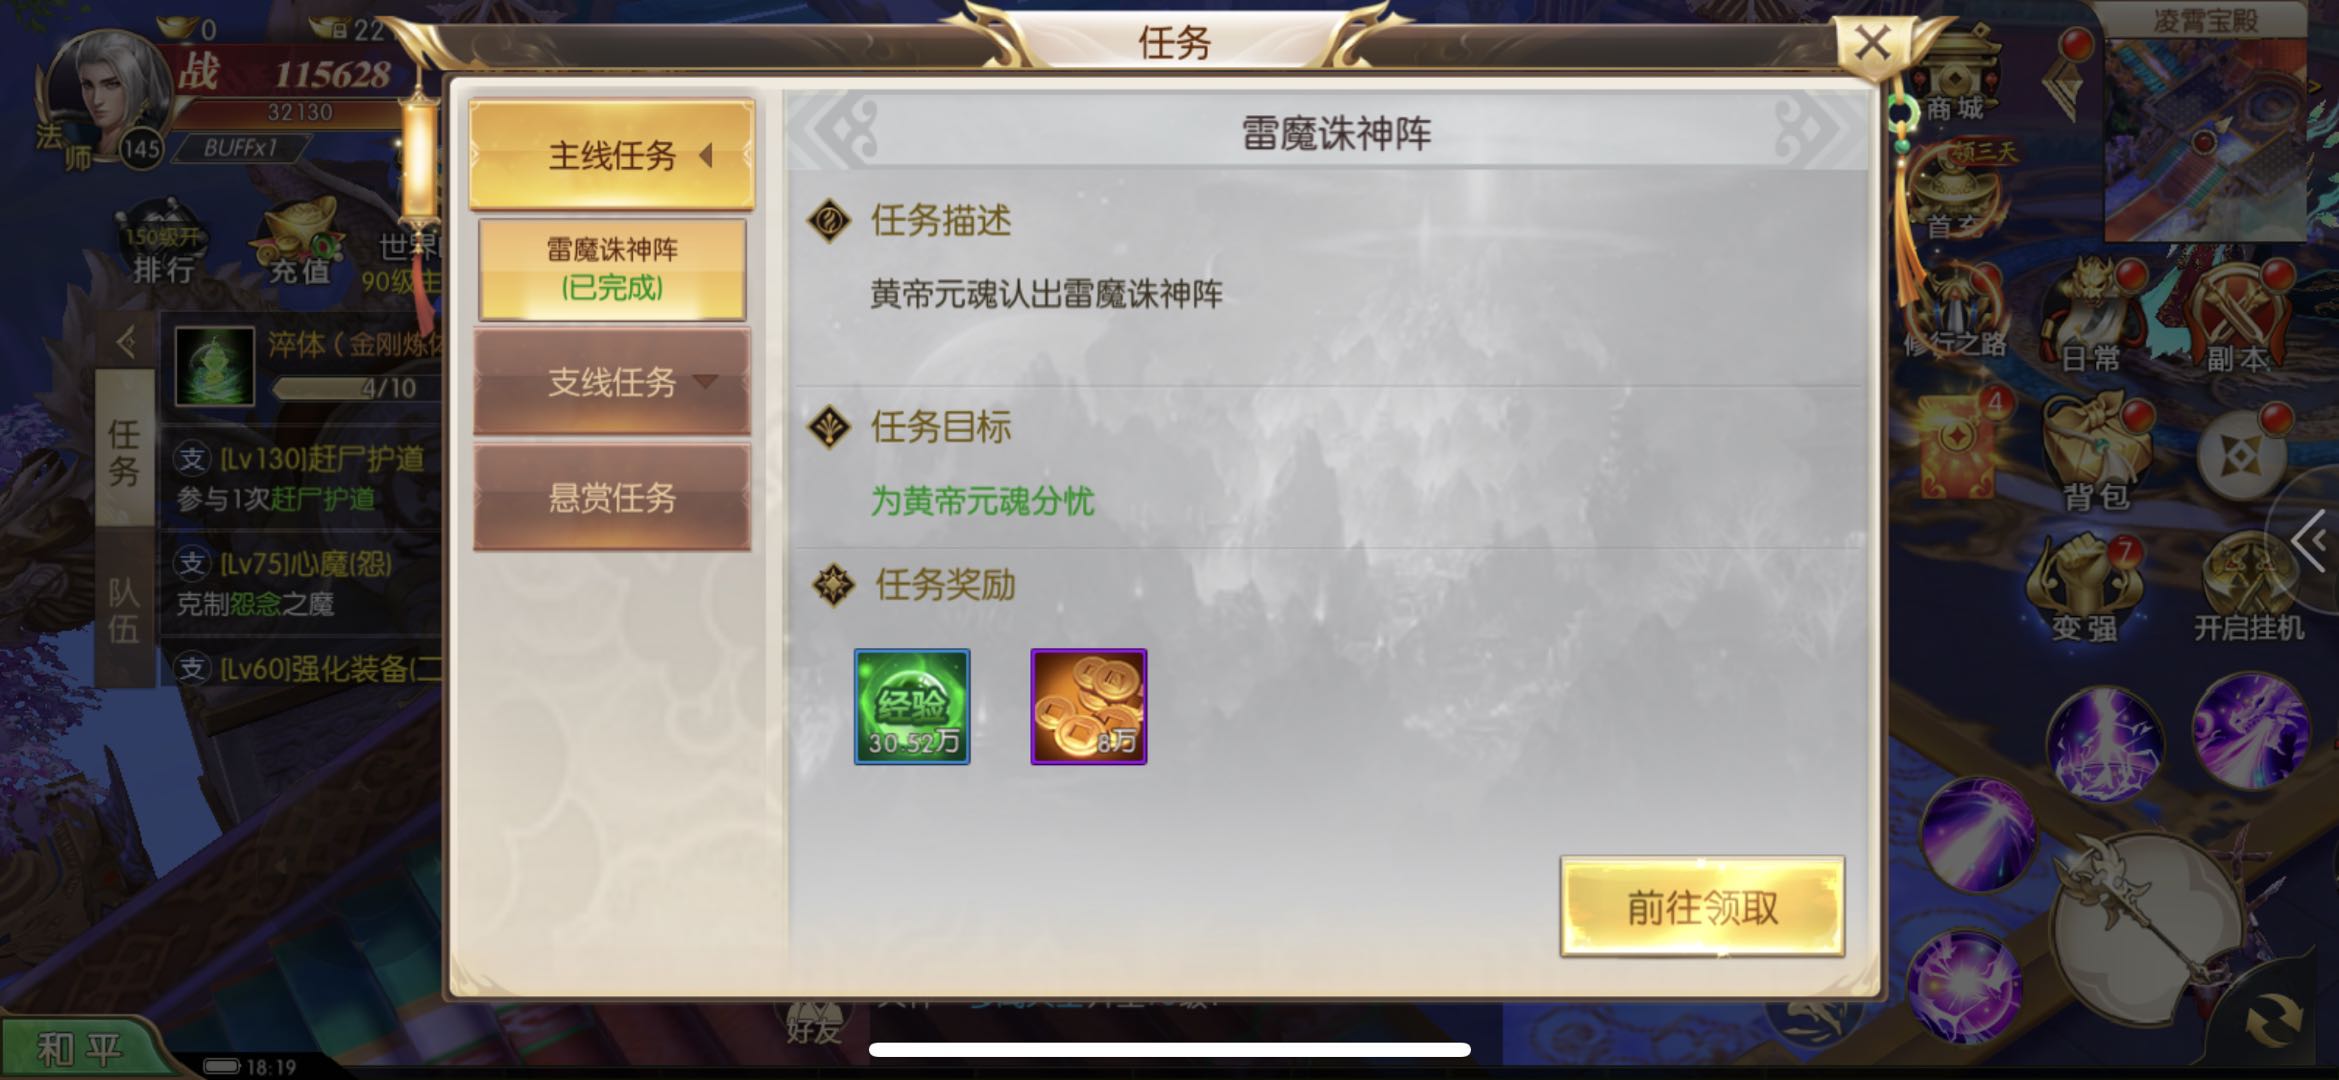
Task: Select the 悬赏任务 bounty quest tab
Action: coord(612,497)
